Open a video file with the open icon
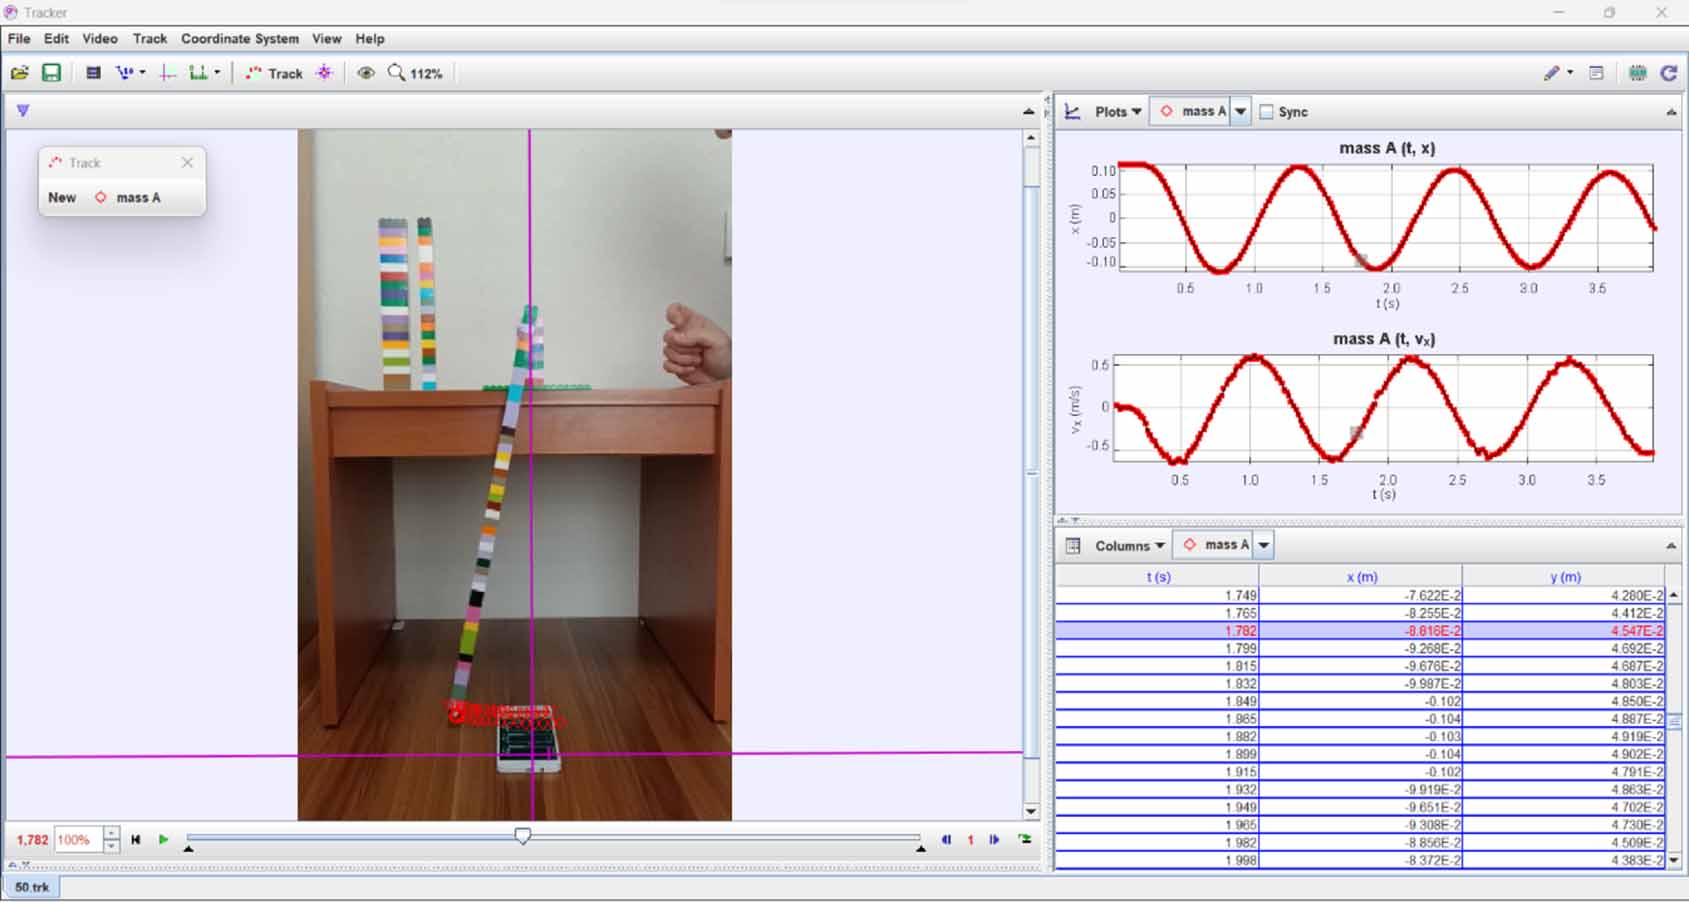1689x902 pixels. tap(20, 72)
